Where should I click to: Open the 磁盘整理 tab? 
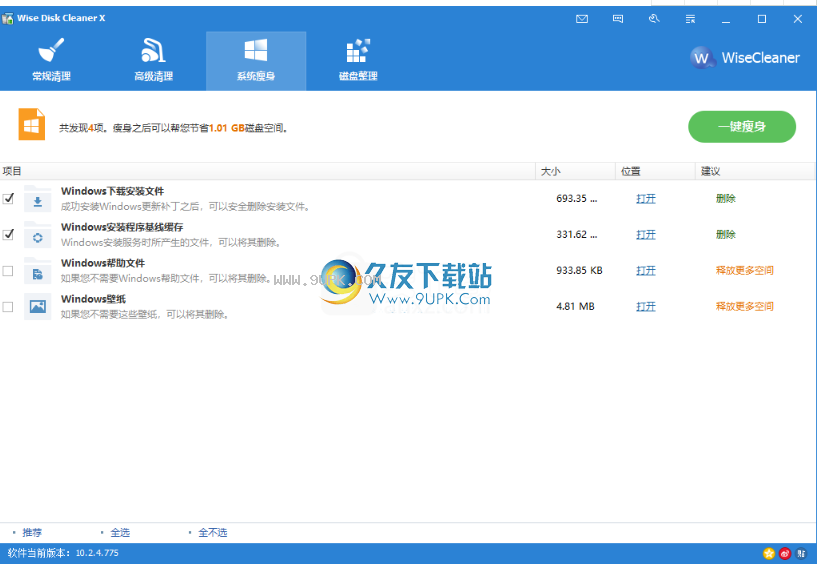[358, 61]
